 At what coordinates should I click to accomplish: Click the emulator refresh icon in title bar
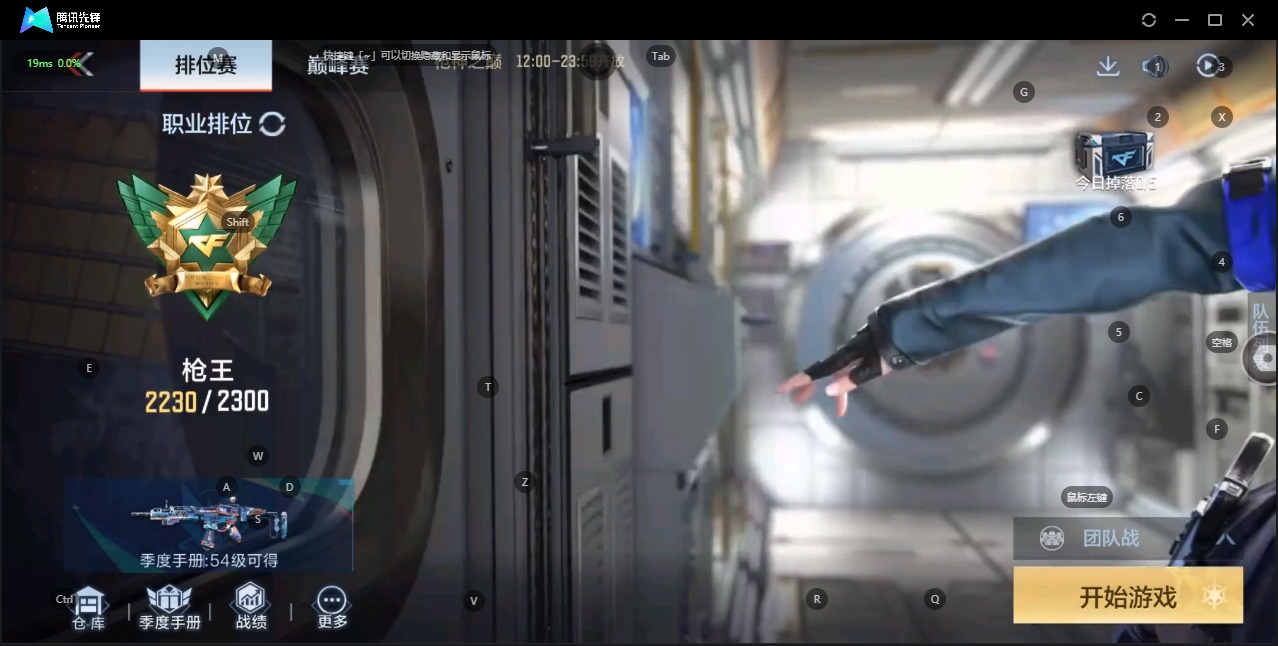[1149, 20]
